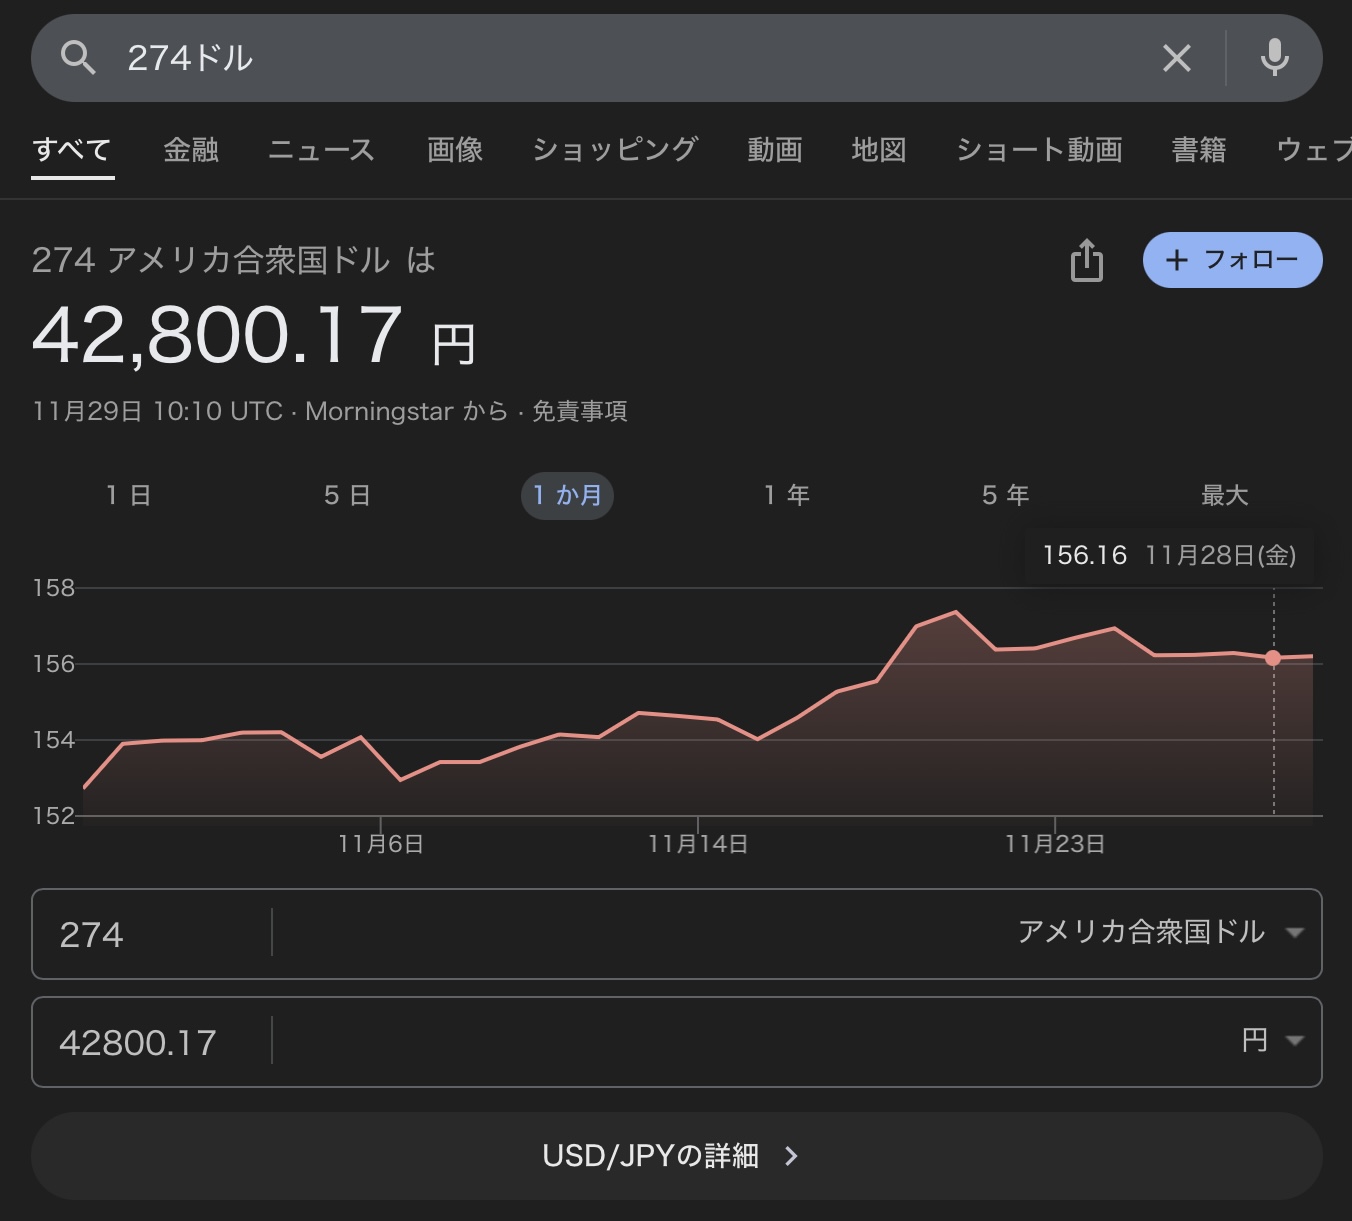1352x1221 pixels.
Task: Open the 円 currency dropdown
Action: point(1272,1041)
